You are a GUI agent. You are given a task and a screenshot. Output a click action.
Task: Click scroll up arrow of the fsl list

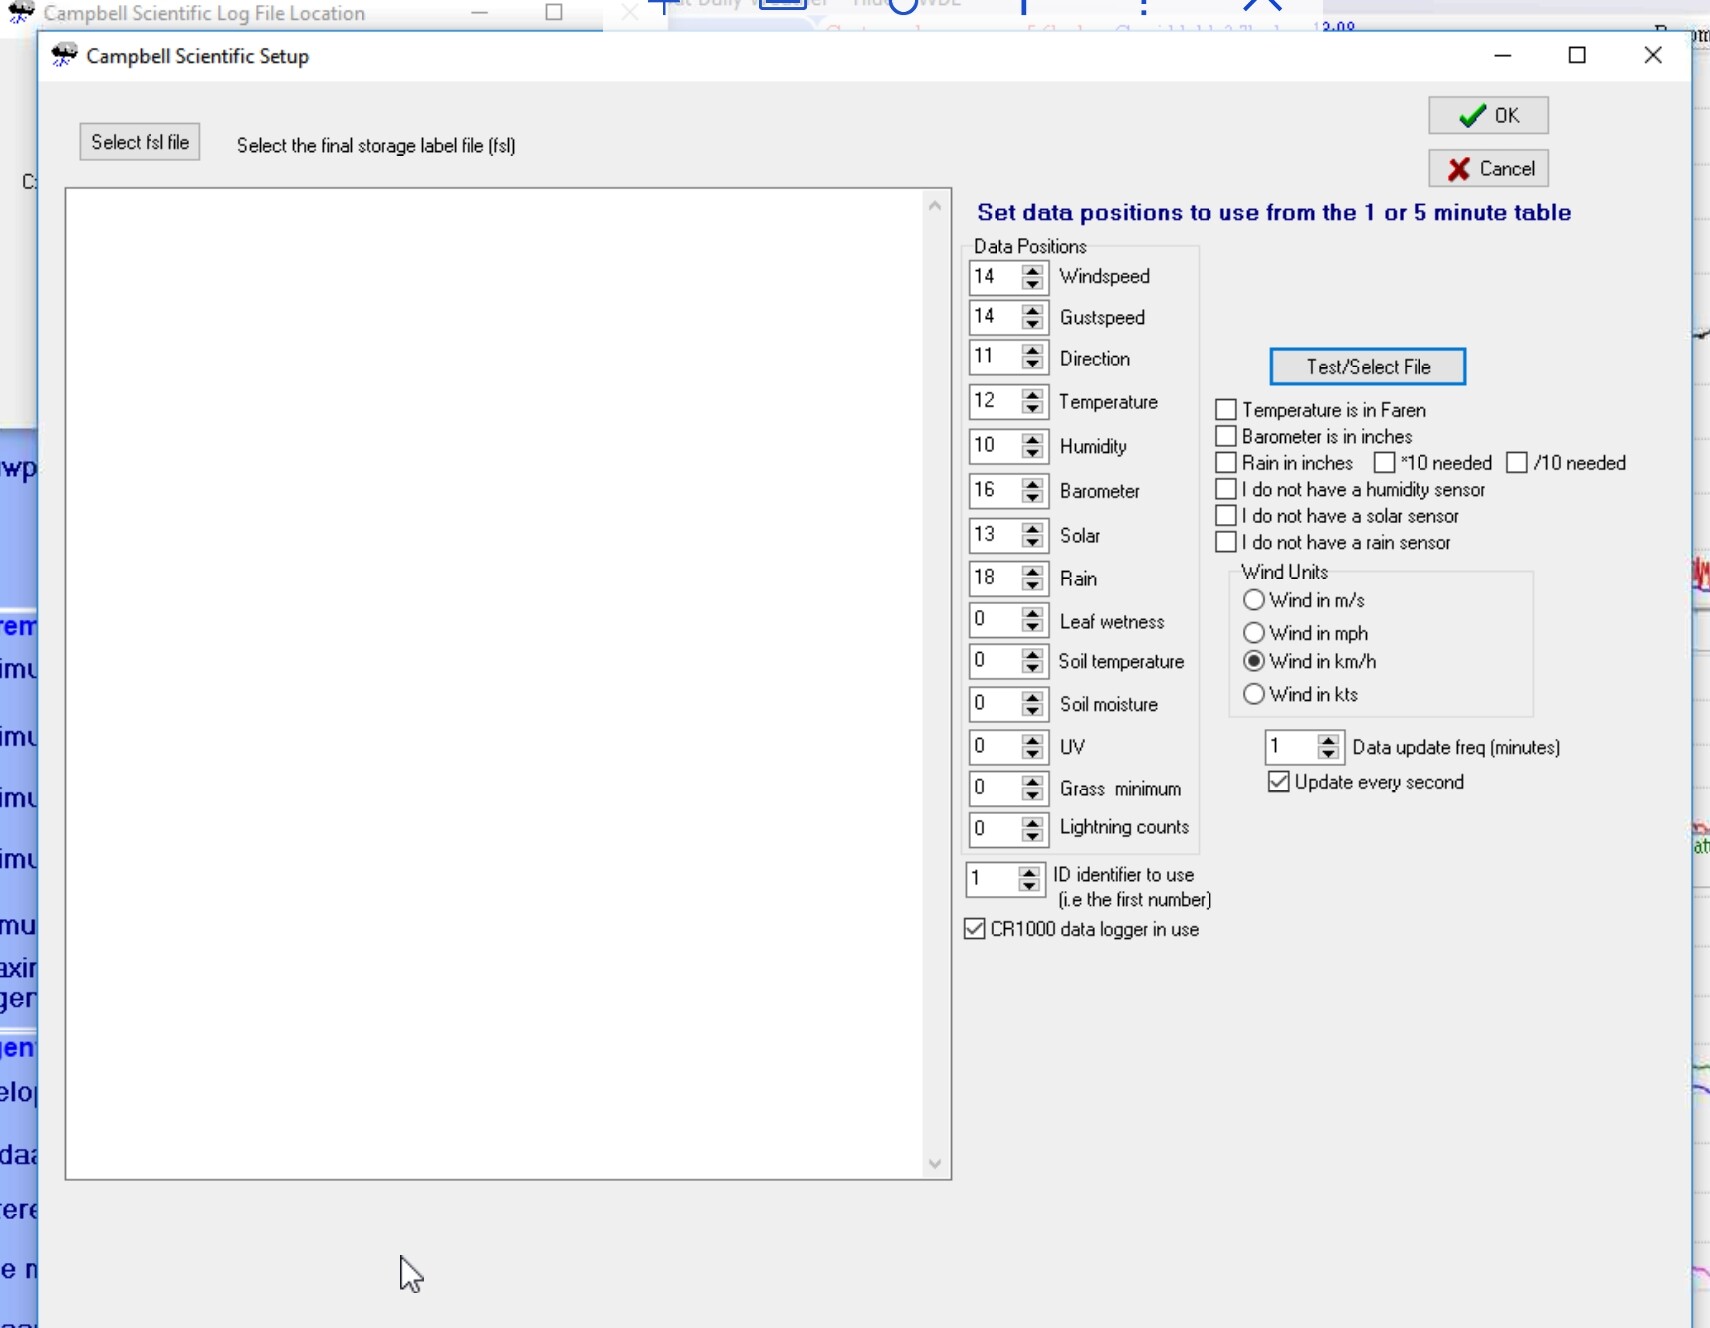935,205
